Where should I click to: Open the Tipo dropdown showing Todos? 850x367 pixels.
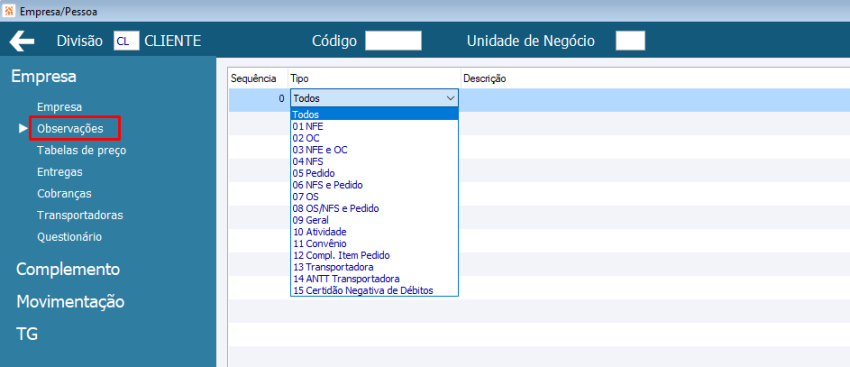click(x=374, y=98)
